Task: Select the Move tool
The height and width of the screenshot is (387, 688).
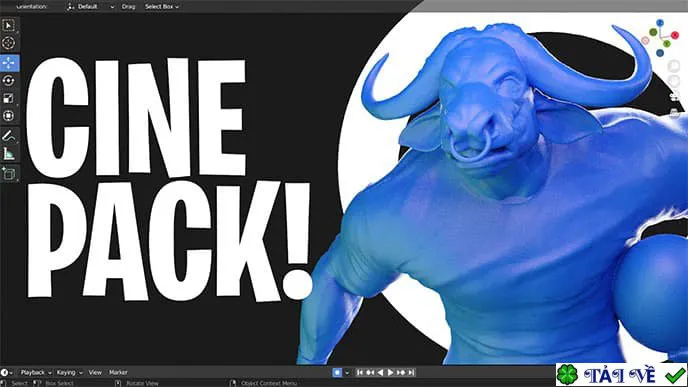Action: click(9, 63)
